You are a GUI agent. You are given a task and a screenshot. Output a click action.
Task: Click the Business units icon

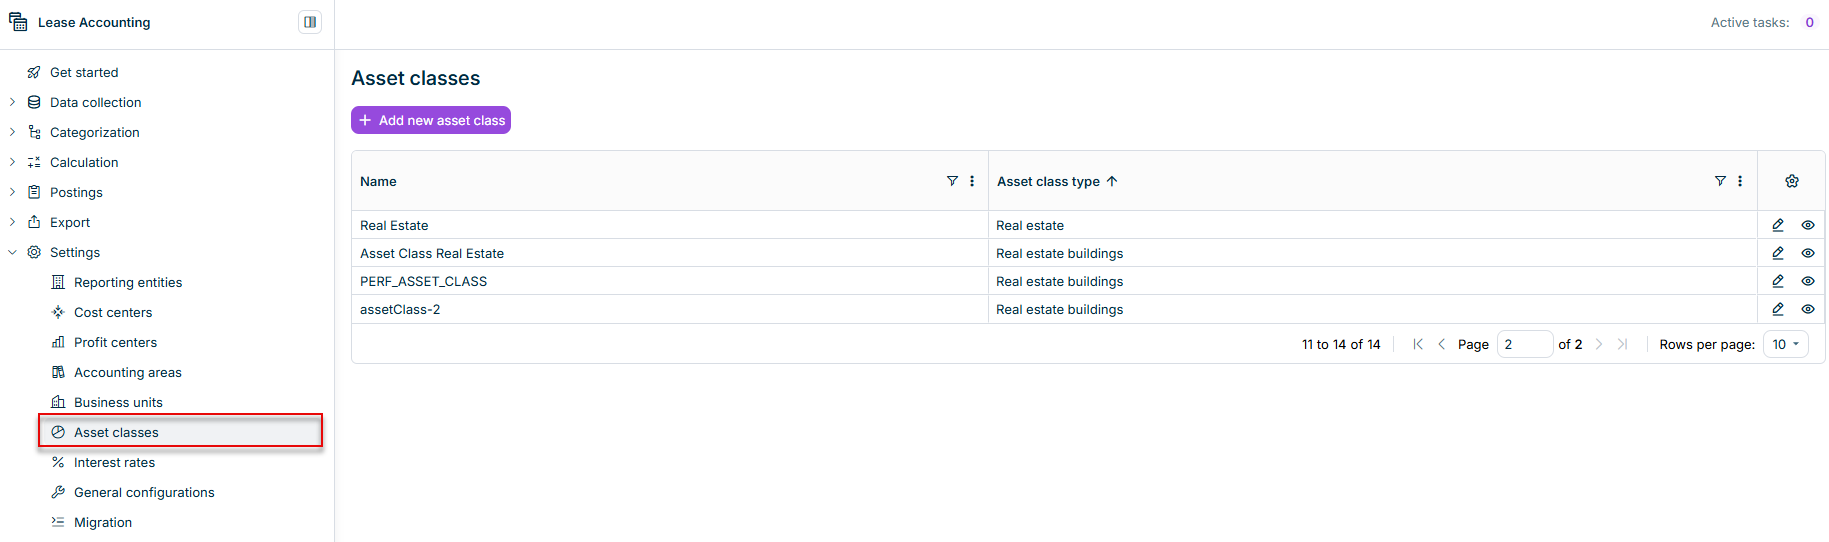(58, 402)
